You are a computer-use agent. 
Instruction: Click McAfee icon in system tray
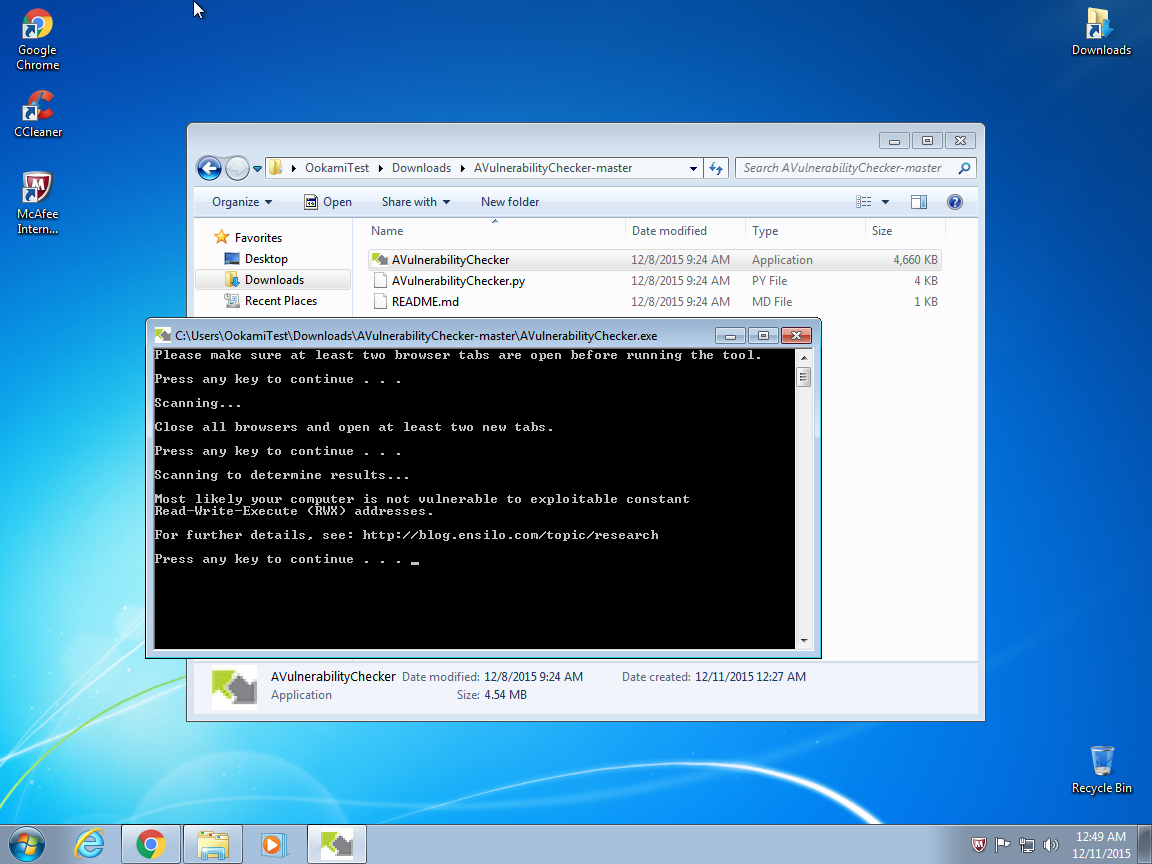pos(979,845)
